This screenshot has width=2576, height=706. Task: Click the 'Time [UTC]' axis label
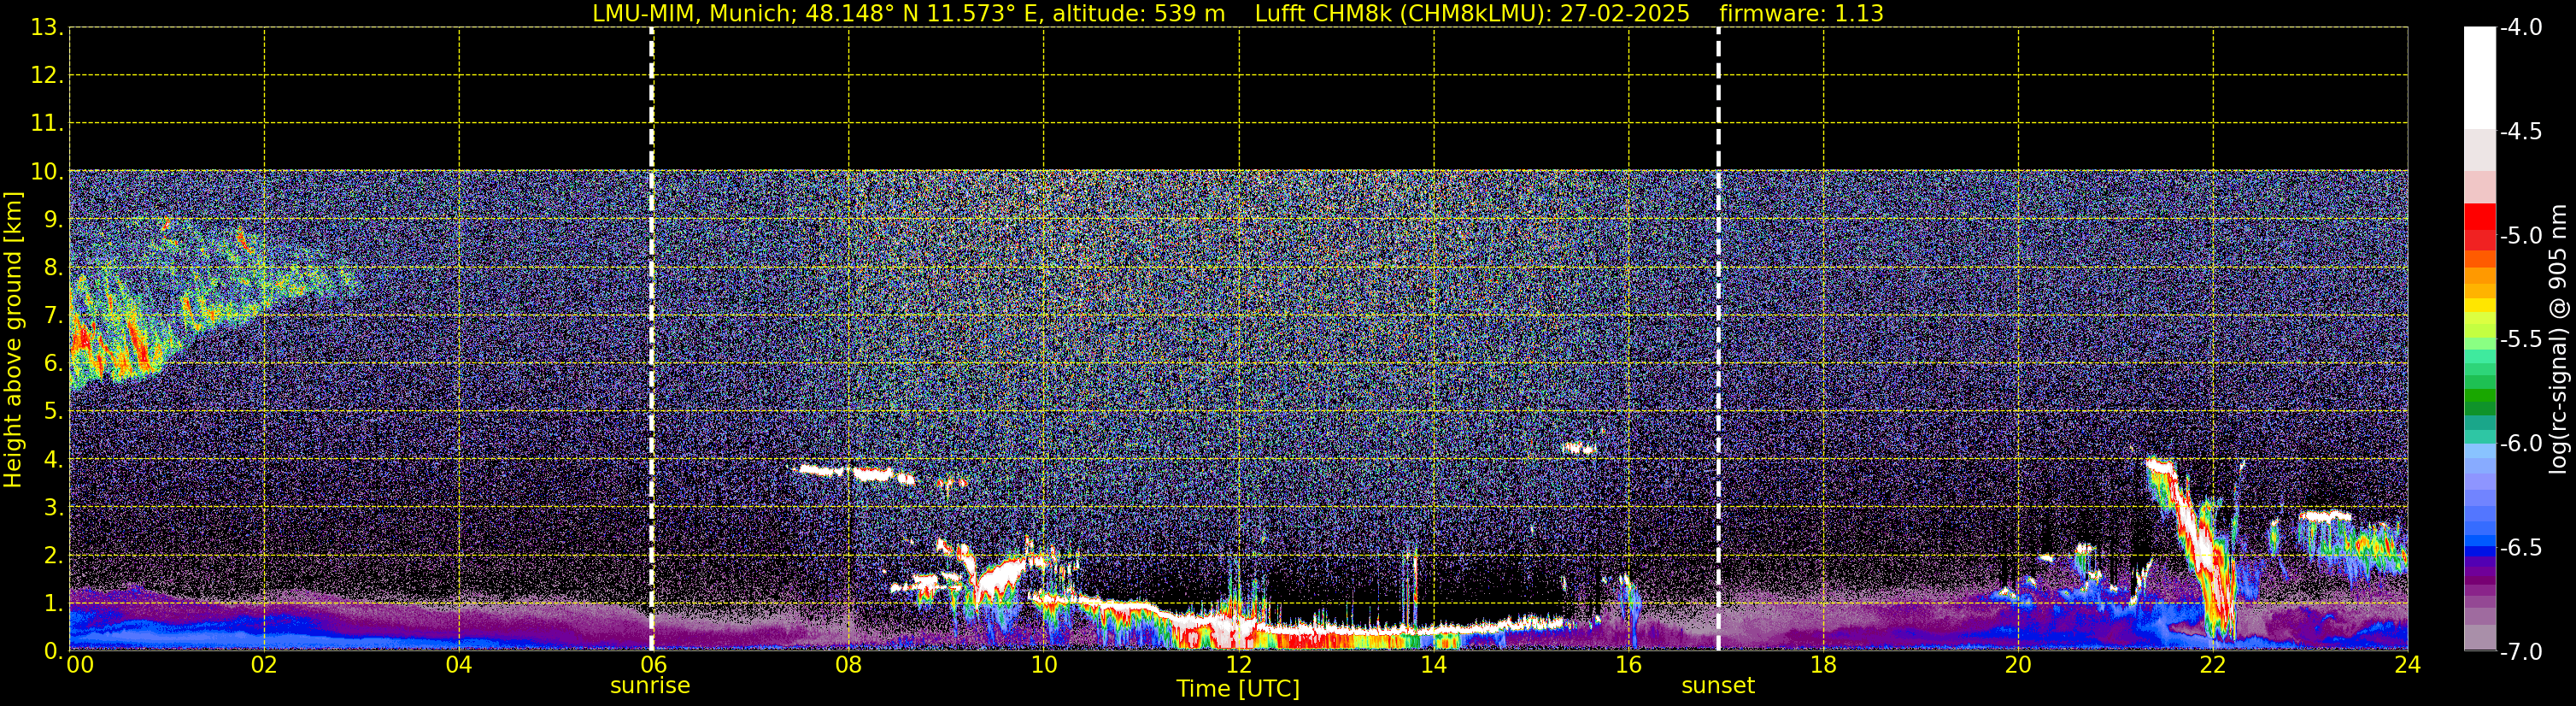point(1238,689)
